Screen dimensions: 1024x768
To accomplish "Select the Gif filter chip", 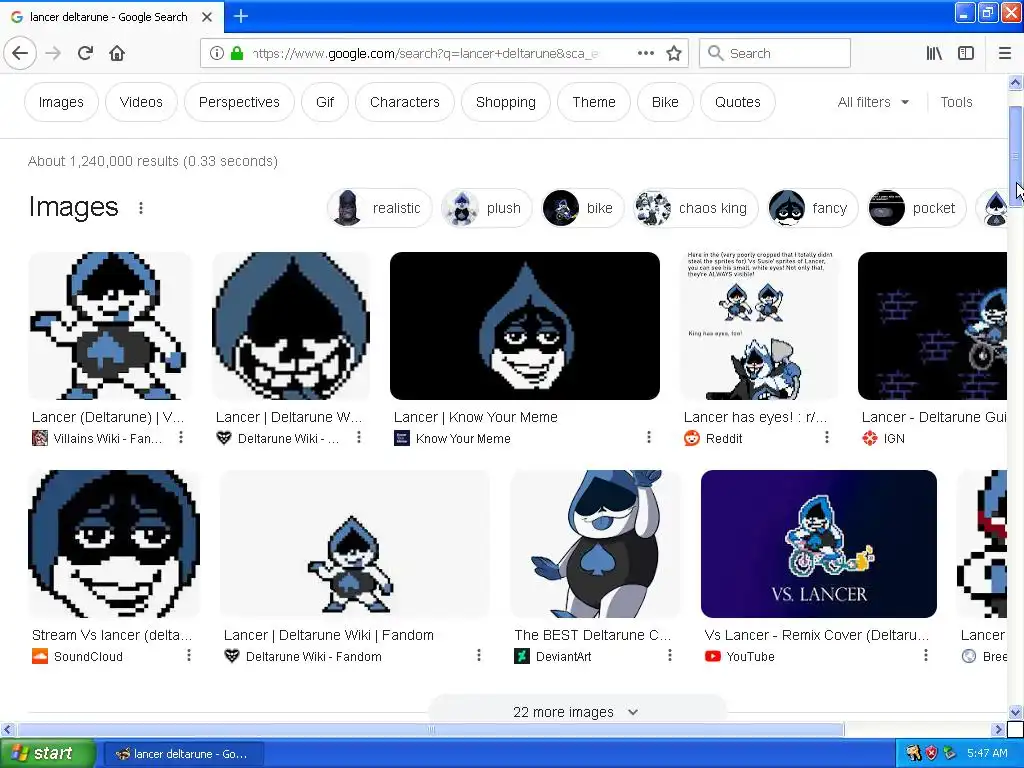I will pos(325,102).
